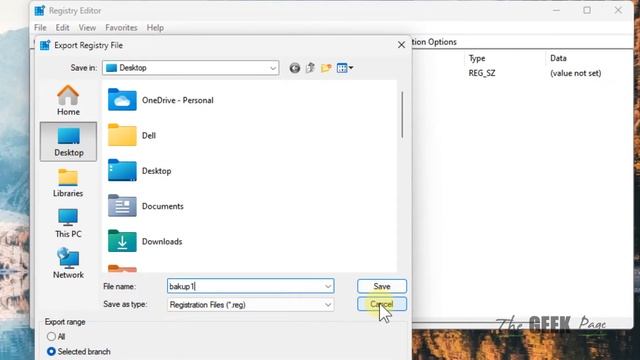
Task: Select the Downloads folder icon
Action: [122, 241]
